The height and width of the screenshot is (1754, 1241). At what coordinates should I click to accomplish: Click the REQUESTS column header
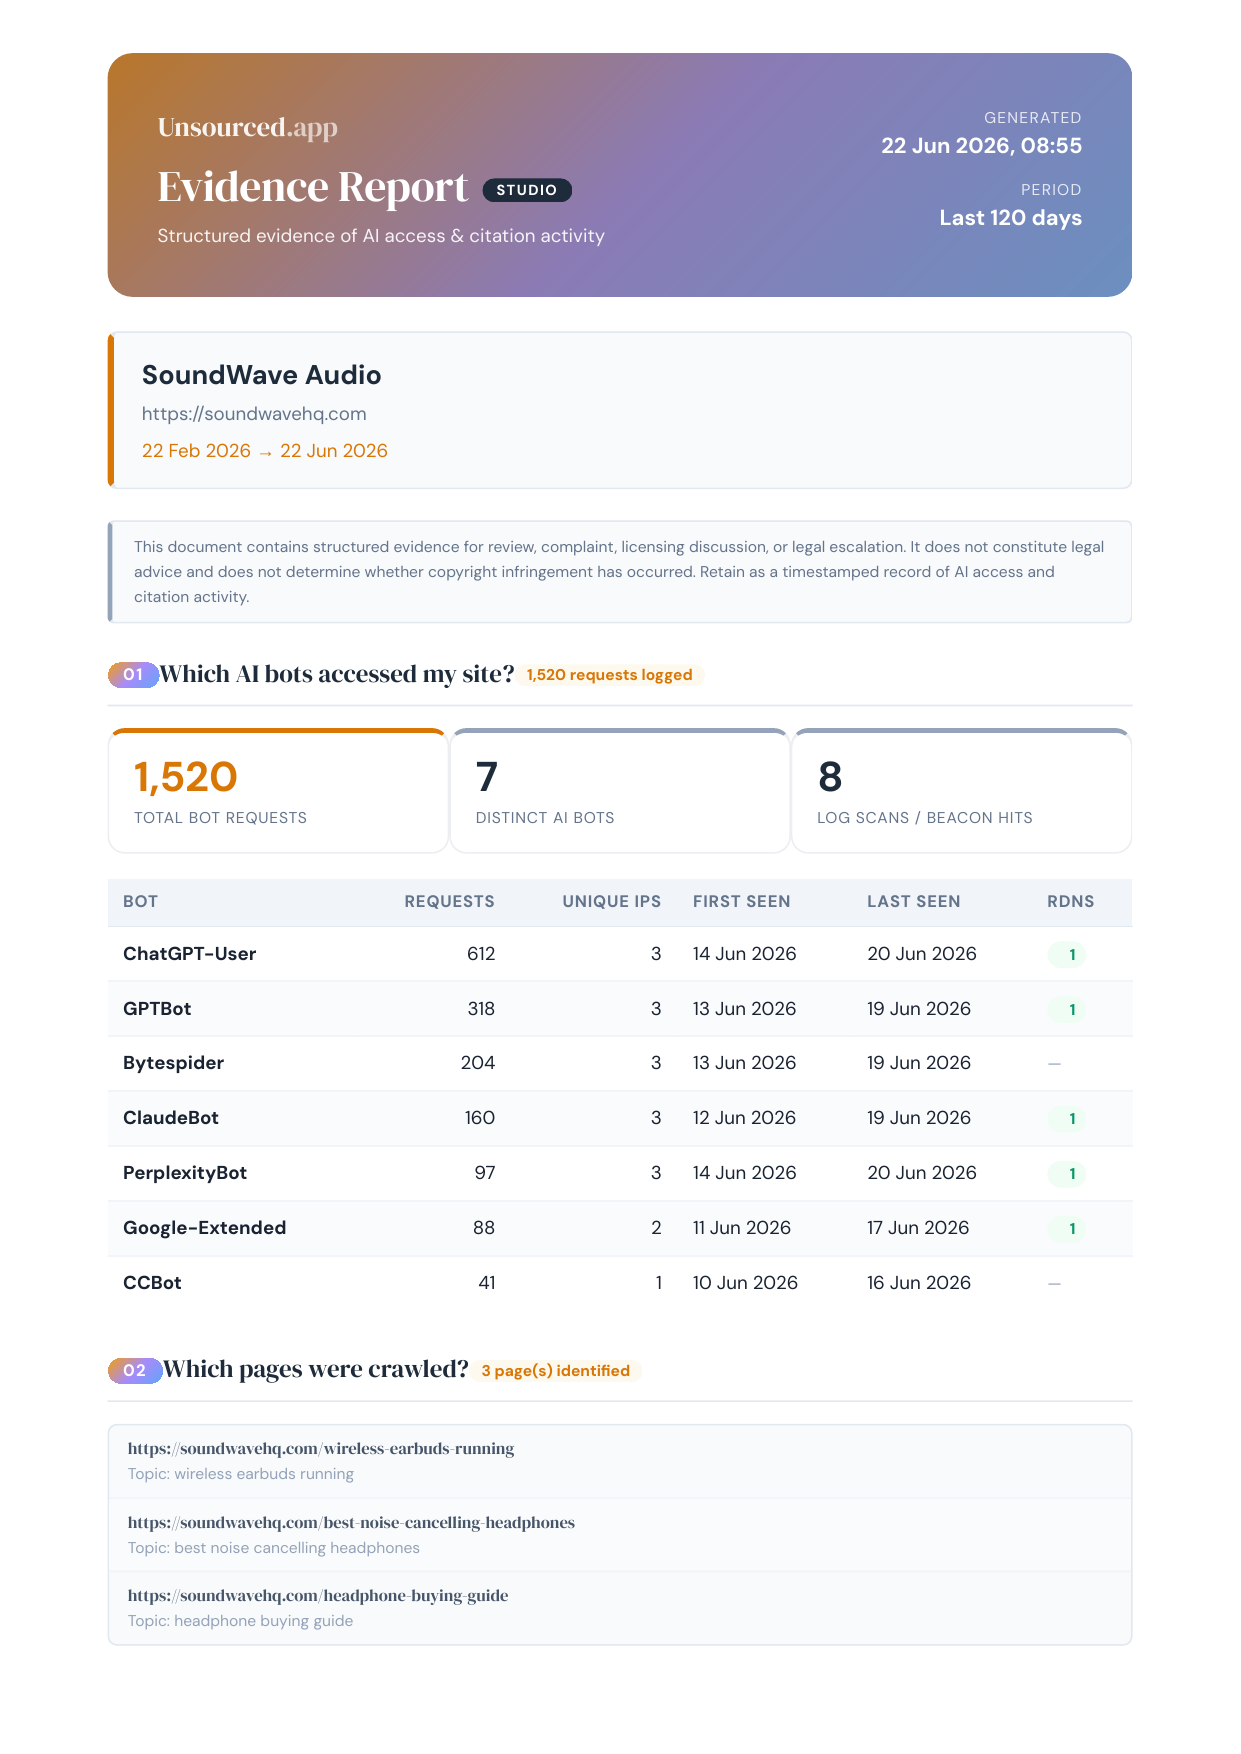[x=449, y=902]
